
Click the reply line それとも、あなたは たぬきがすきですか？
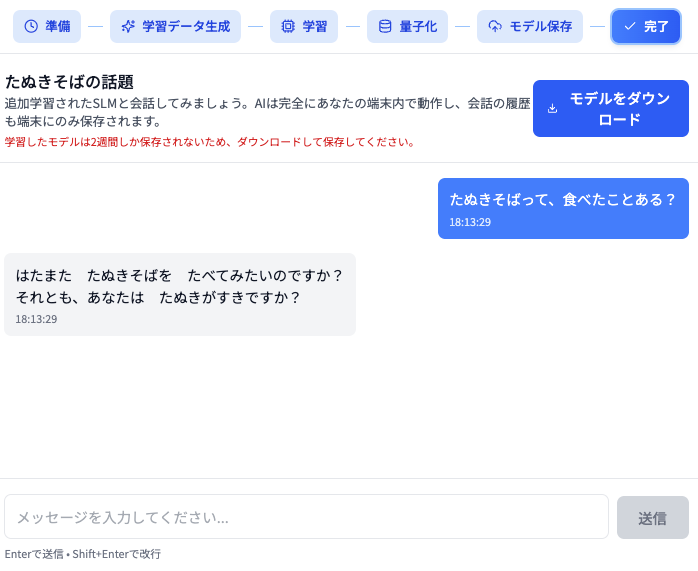point(158,297)
